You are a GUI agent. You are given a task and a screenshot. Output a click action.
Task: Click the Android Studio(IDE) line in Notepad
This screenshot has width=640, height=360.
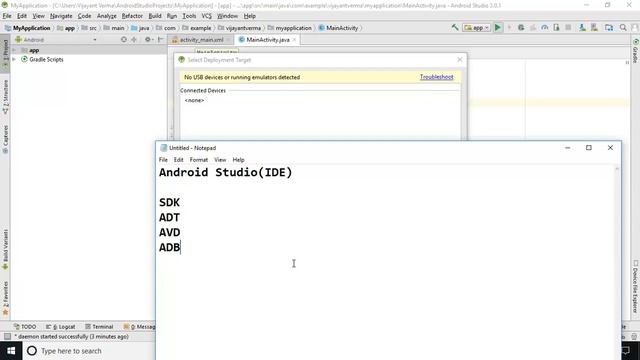[226, 173]
